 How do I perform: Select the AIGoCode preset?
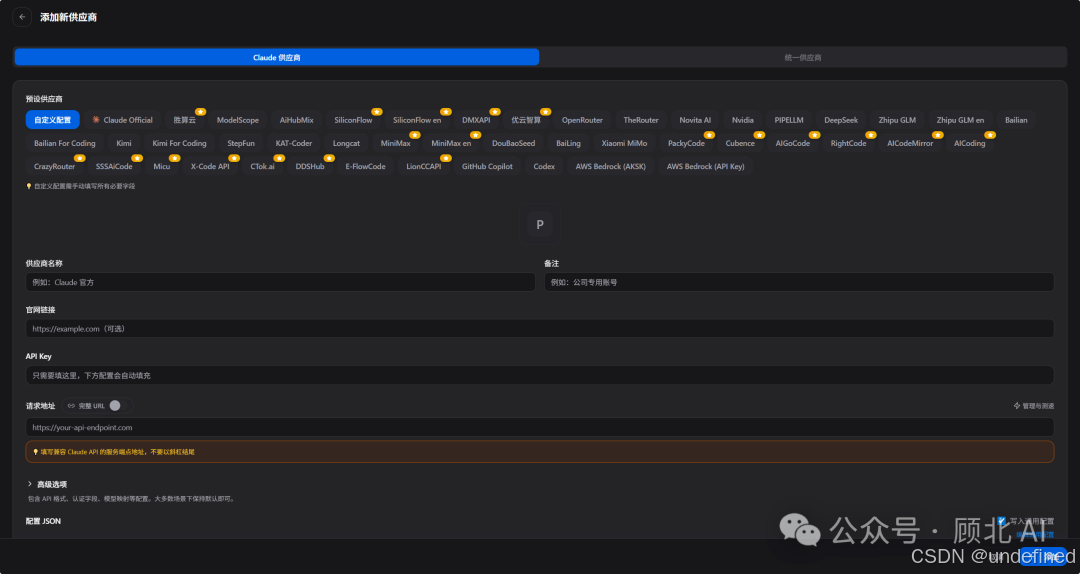click(x=793, y=143)
